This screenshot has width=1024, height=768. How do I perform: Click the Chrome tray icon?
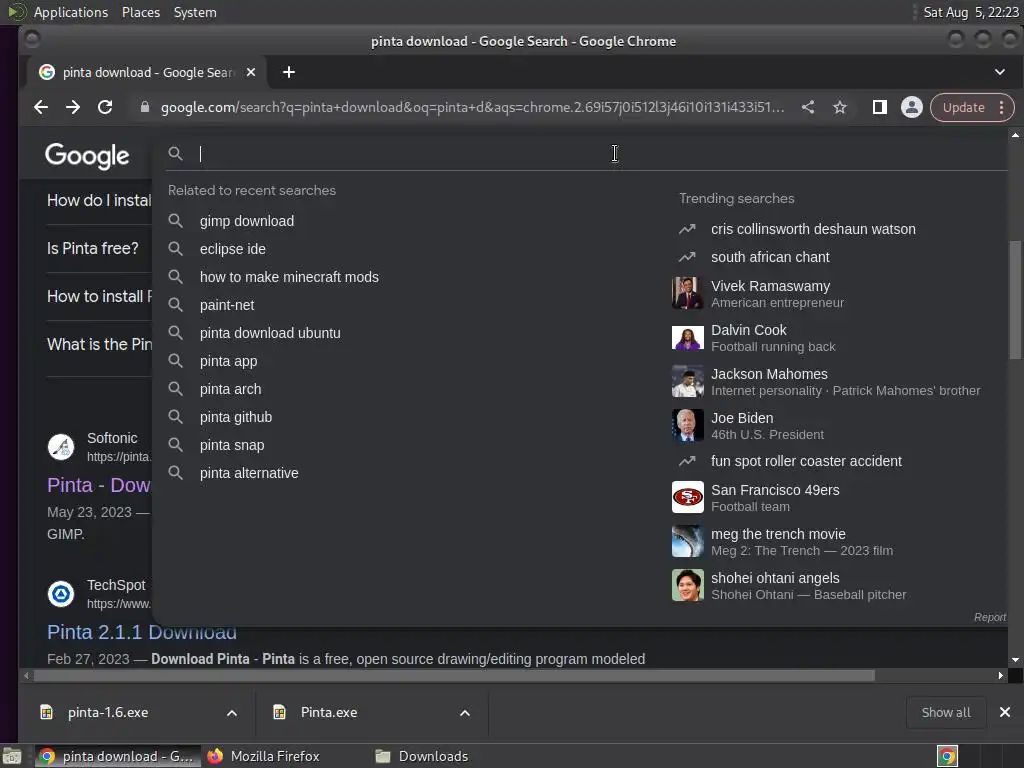pyautogui.click(x=947, y=756)
